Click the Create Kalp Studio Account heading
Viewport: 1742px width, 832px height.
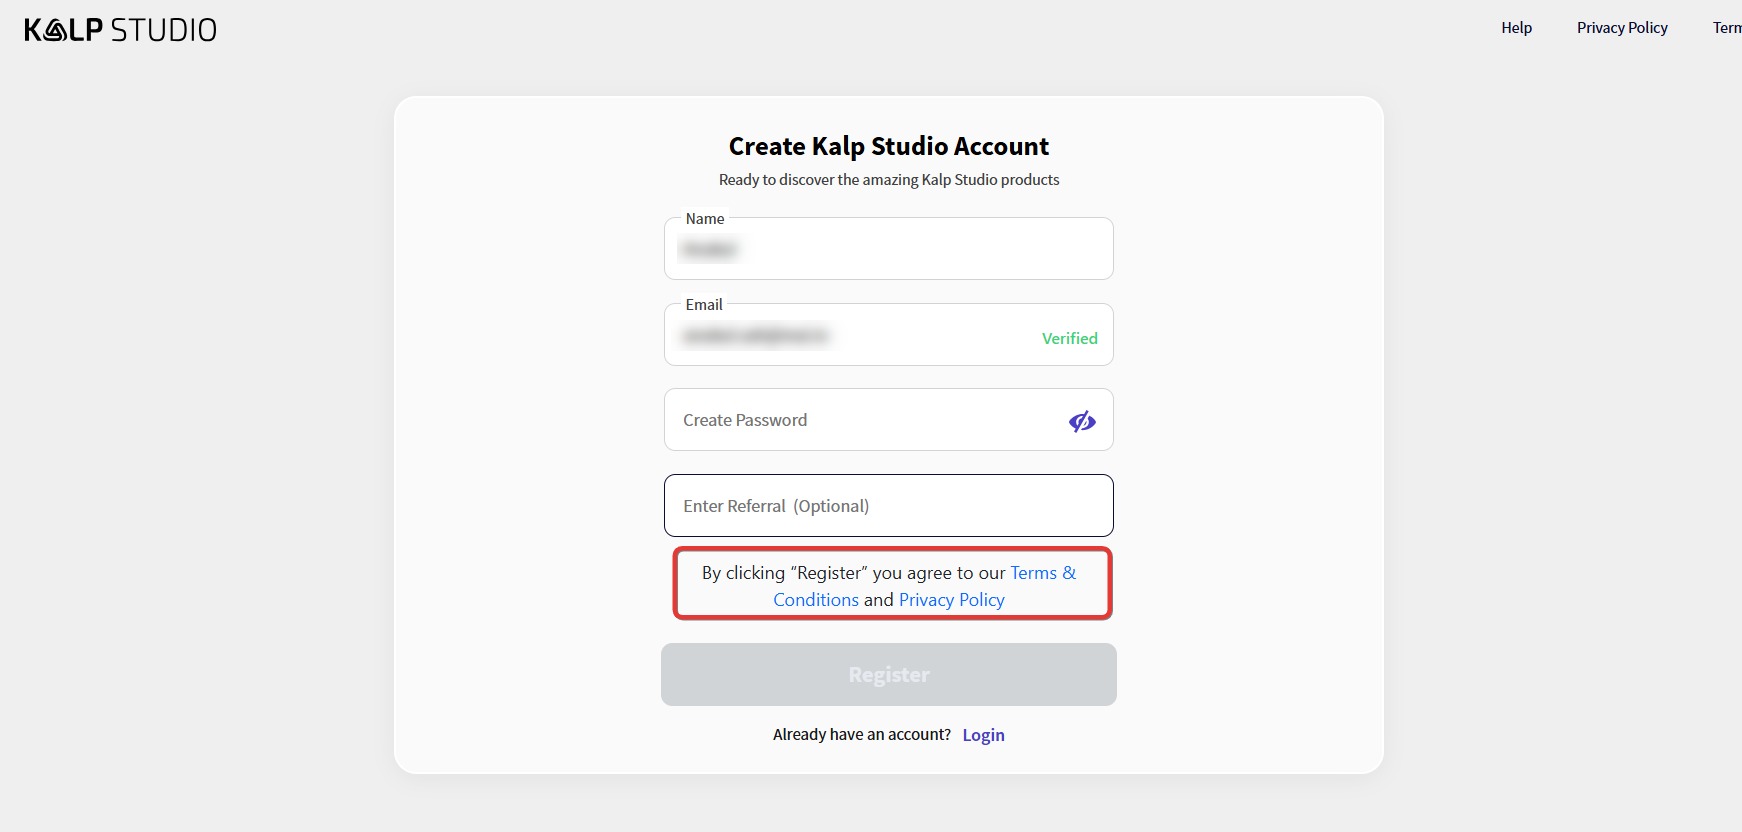pyautogui.click(x=888, y=147)
